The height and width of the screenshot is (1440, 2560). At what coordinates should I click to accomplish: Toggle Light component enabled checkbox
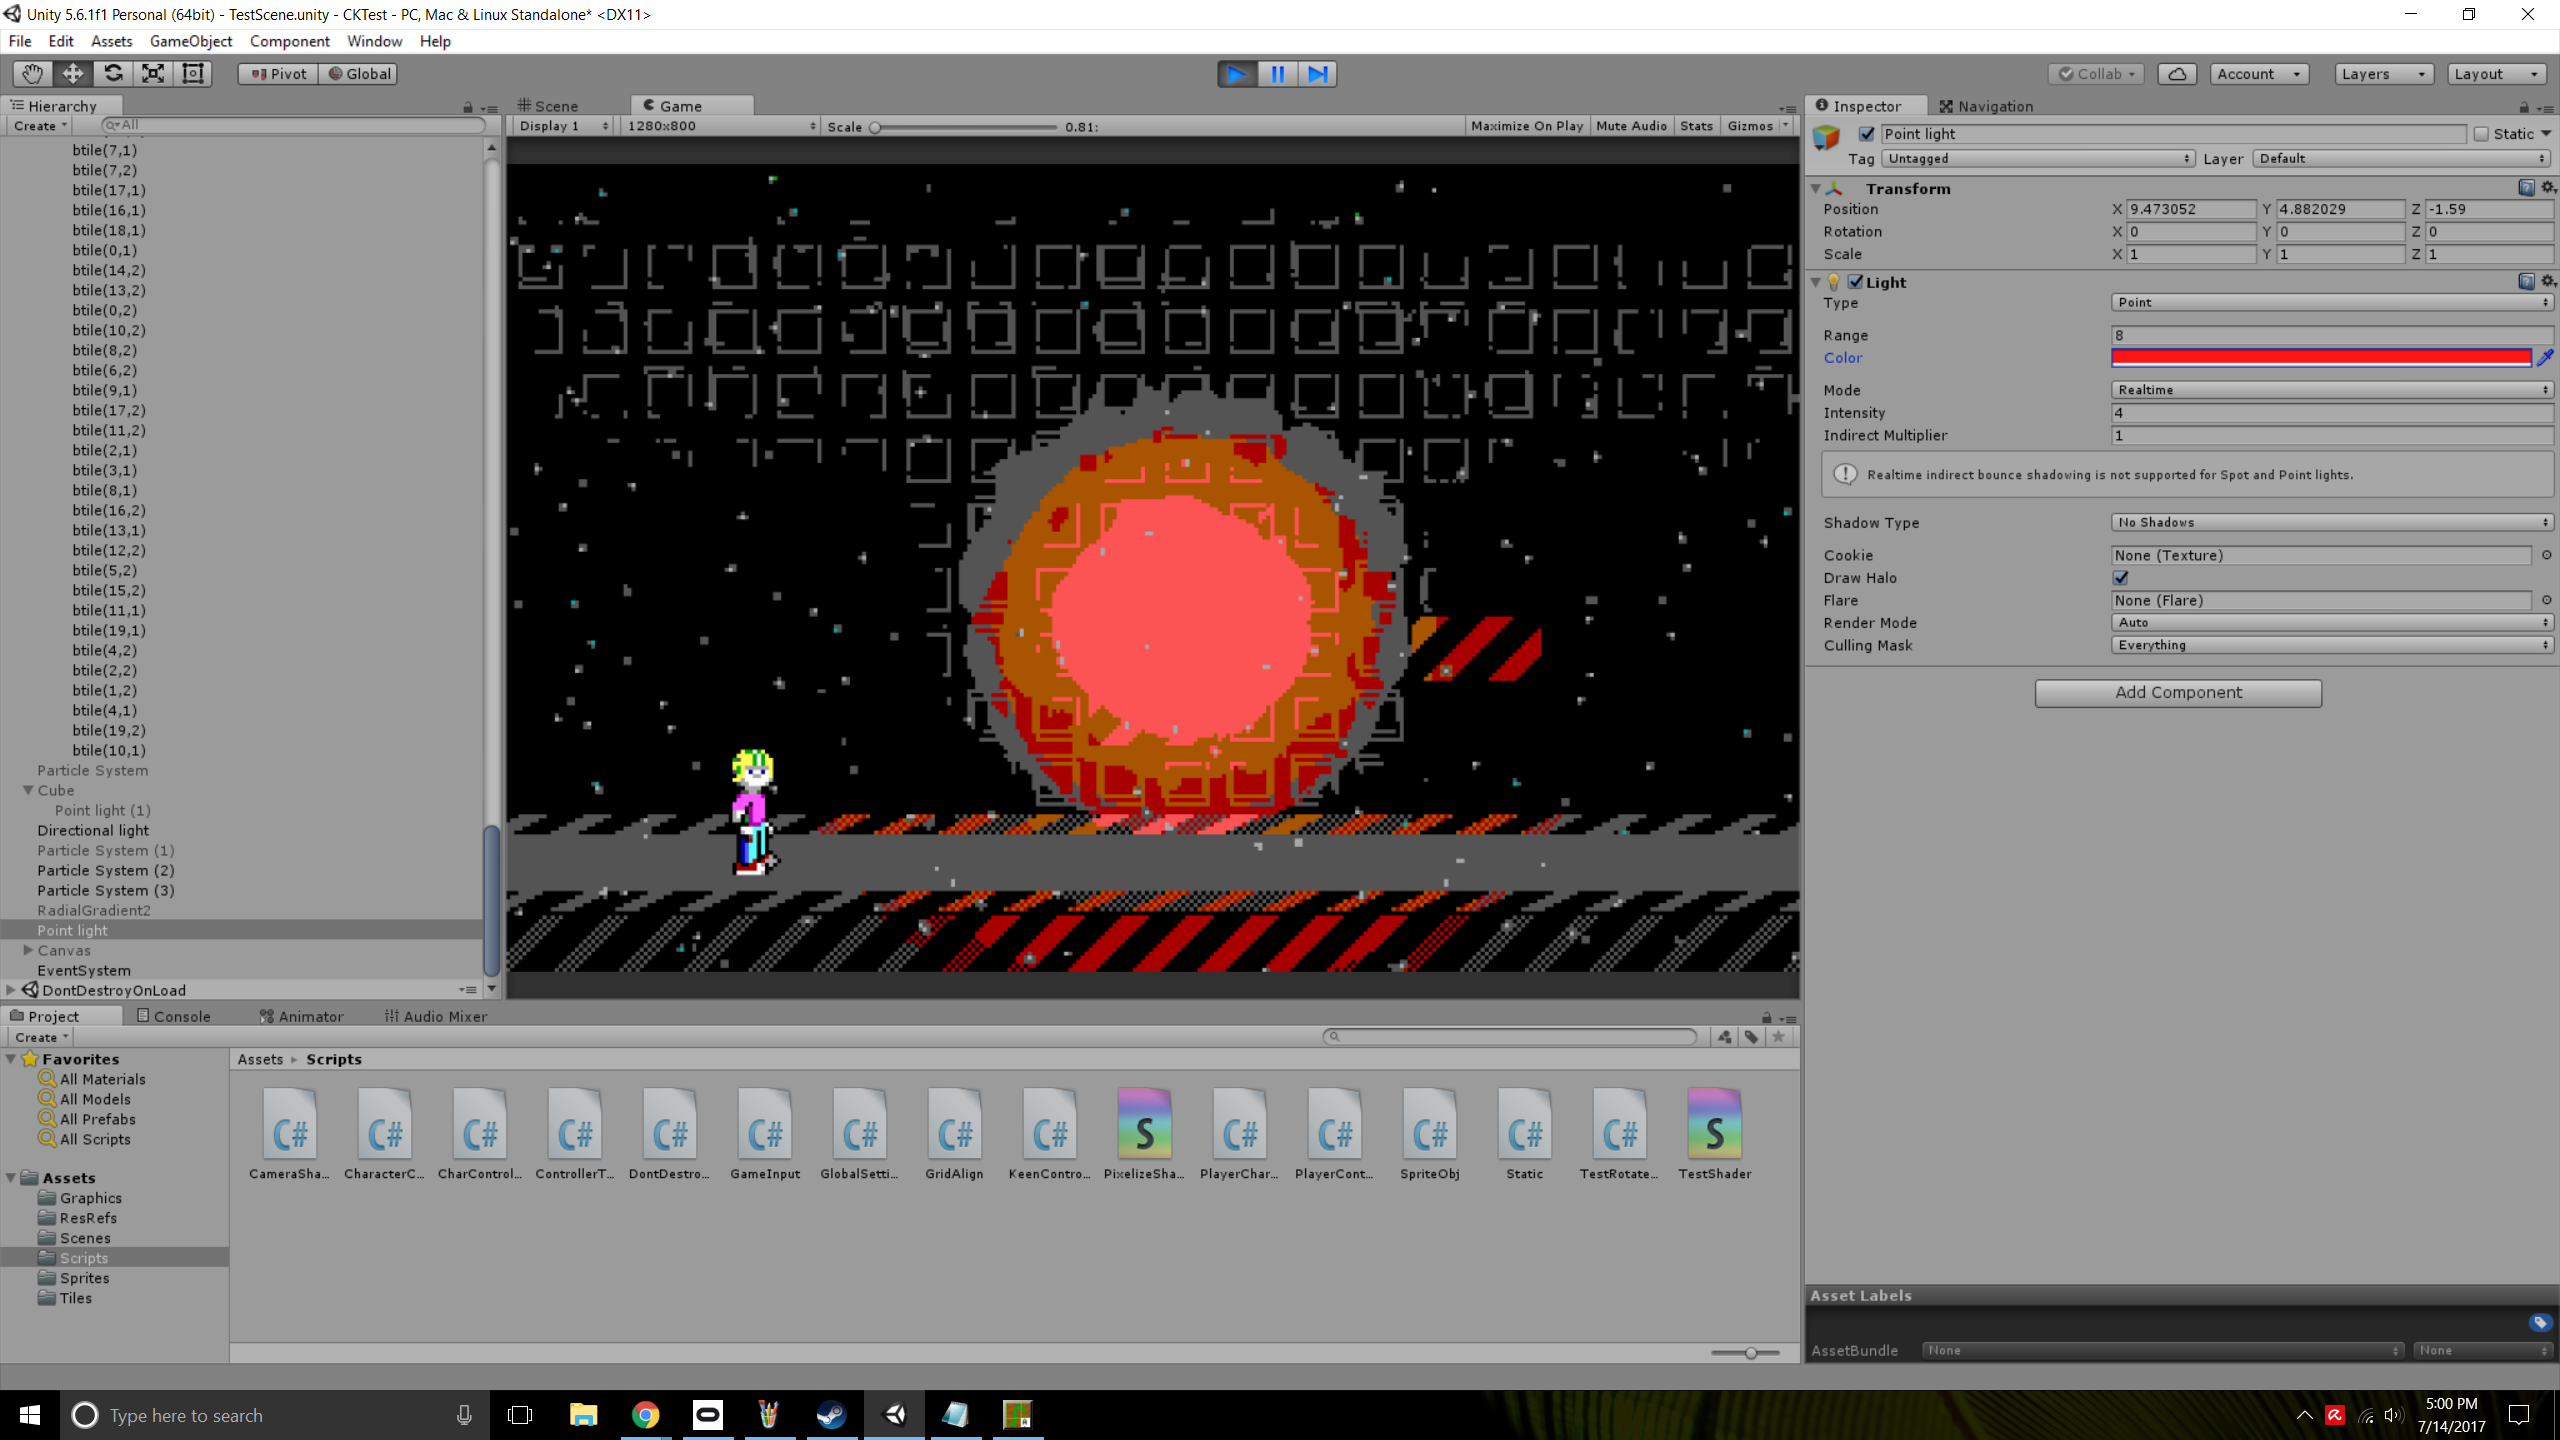click(1856, 282)
